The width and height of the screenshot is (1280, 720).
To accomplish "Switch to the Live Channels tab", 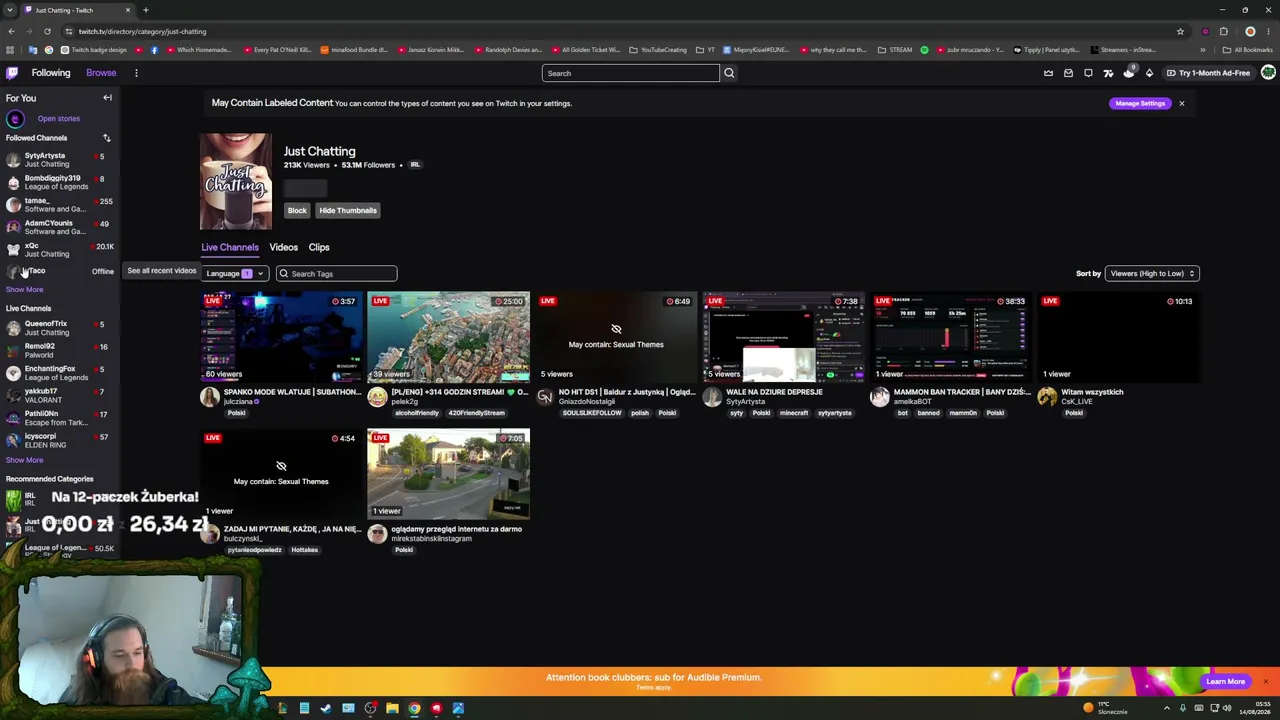I will tap(229, 247).
